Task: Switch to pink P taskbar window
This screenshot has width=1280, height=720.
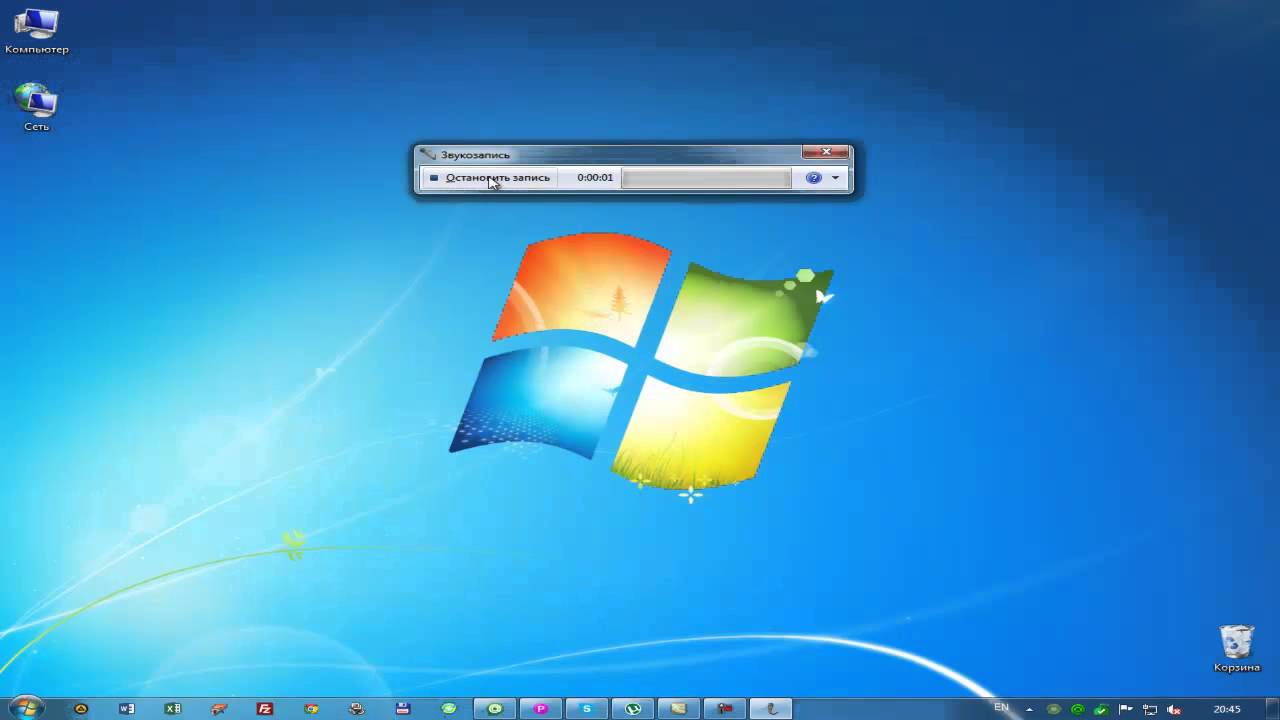Action: (541, 709)
